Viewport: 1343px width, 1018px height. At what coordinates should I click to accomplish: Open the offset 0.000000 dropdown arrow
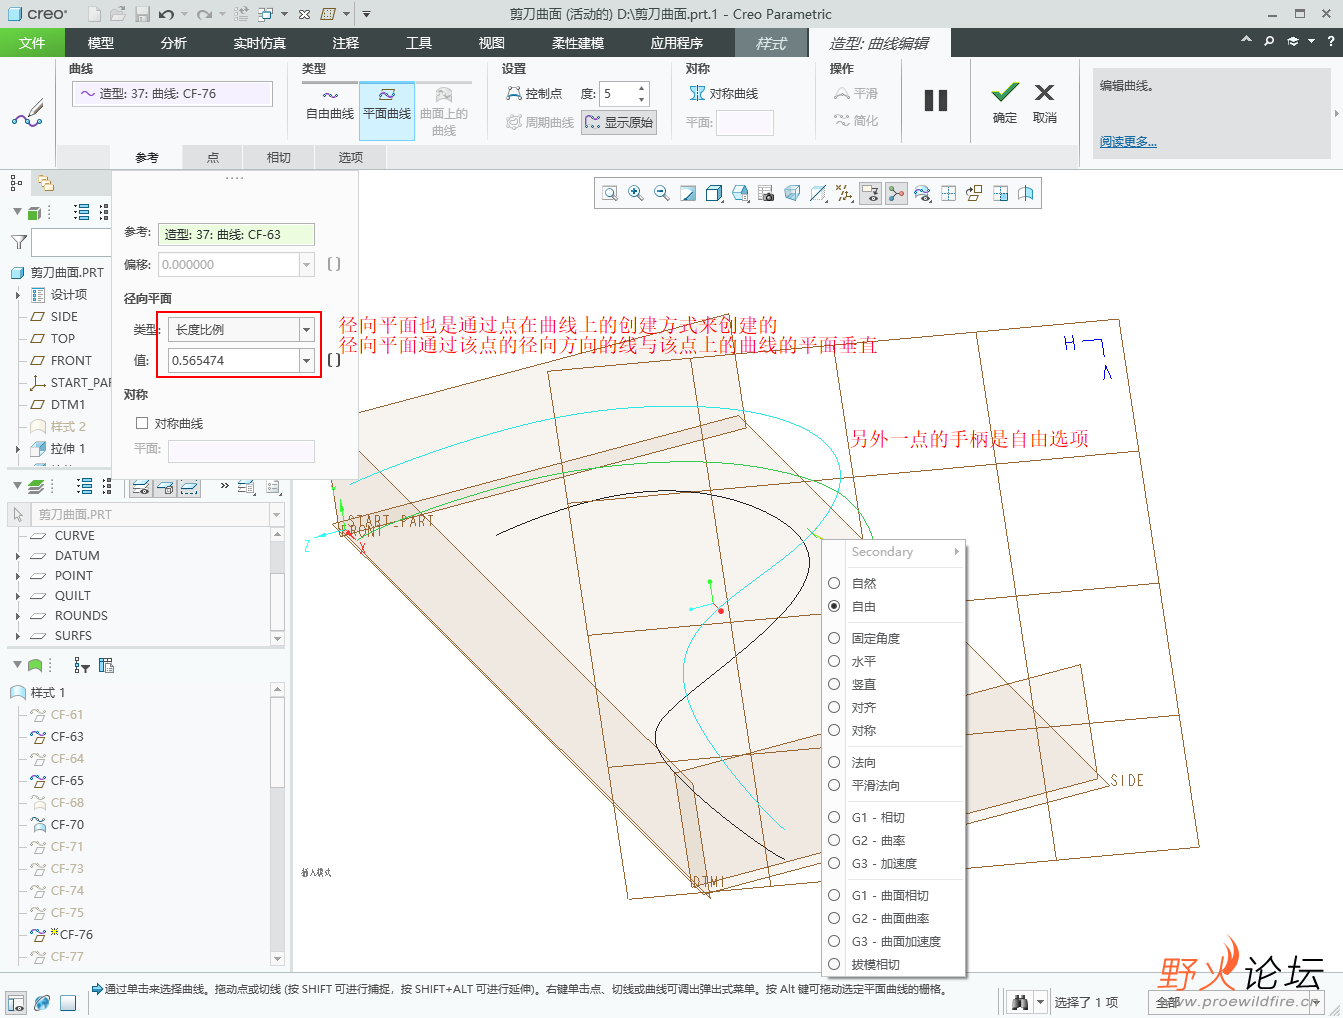click(307, 264)
